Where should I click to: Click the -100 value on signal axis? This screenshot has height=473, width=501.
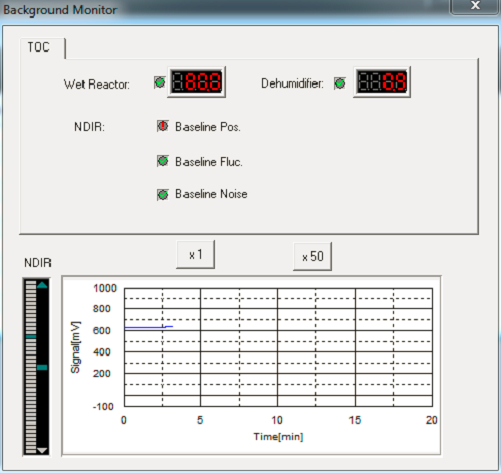pyautogui.click(x=103, y=407)
